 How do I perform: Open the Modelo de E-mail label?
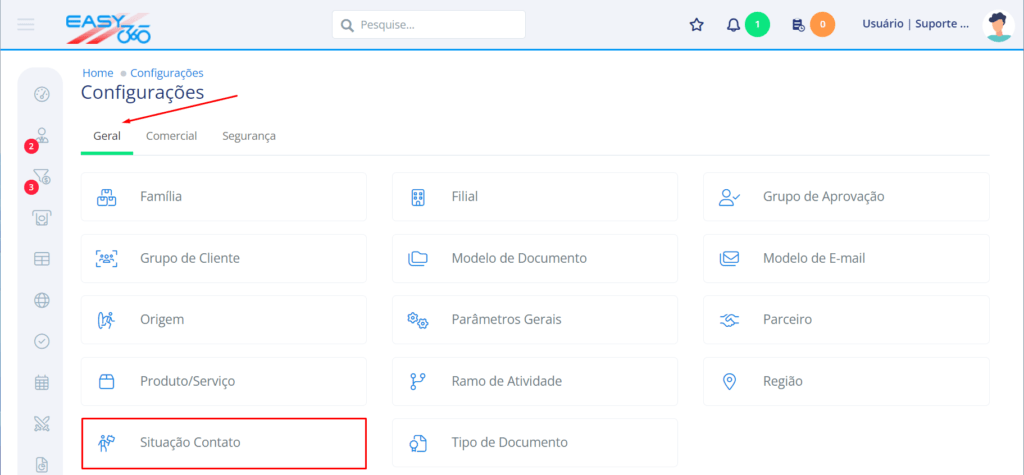point(814,258)
